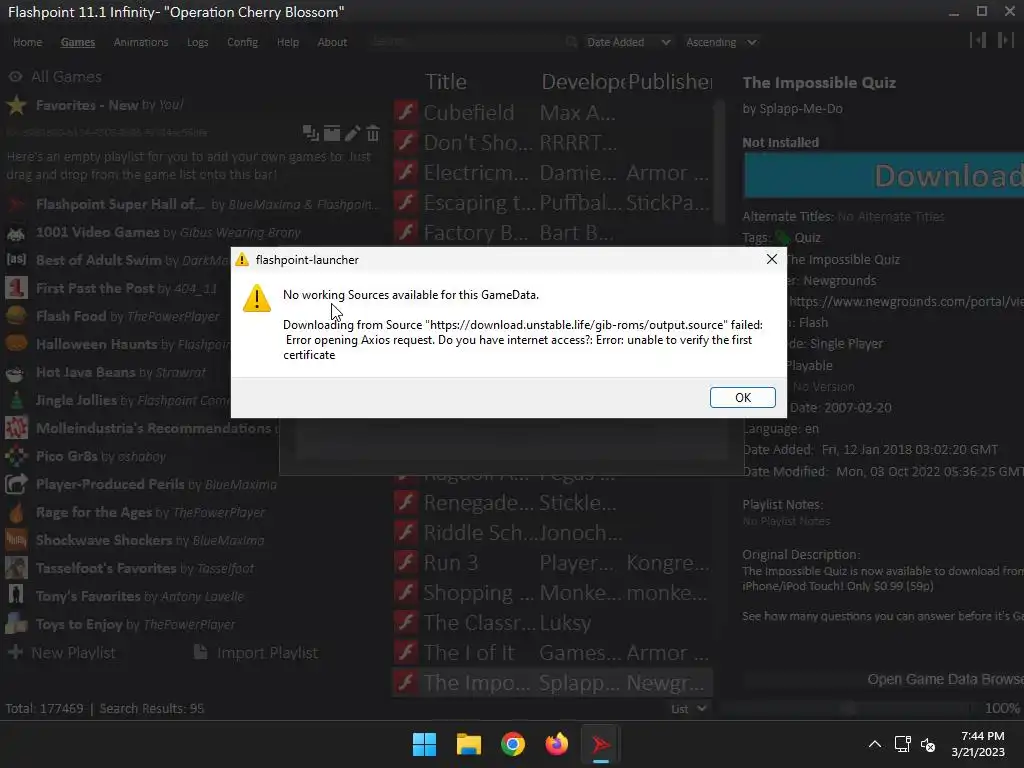Click the Quiz tag

(807, 238)
